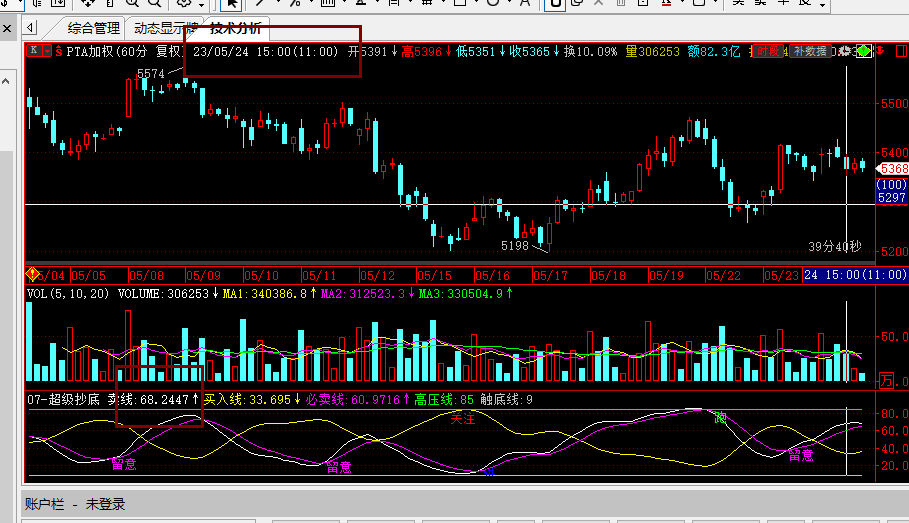Toggle the magnet snap tool in the toolbar
The width and height of the screenshot is (909, 523).
coord(555,3)
